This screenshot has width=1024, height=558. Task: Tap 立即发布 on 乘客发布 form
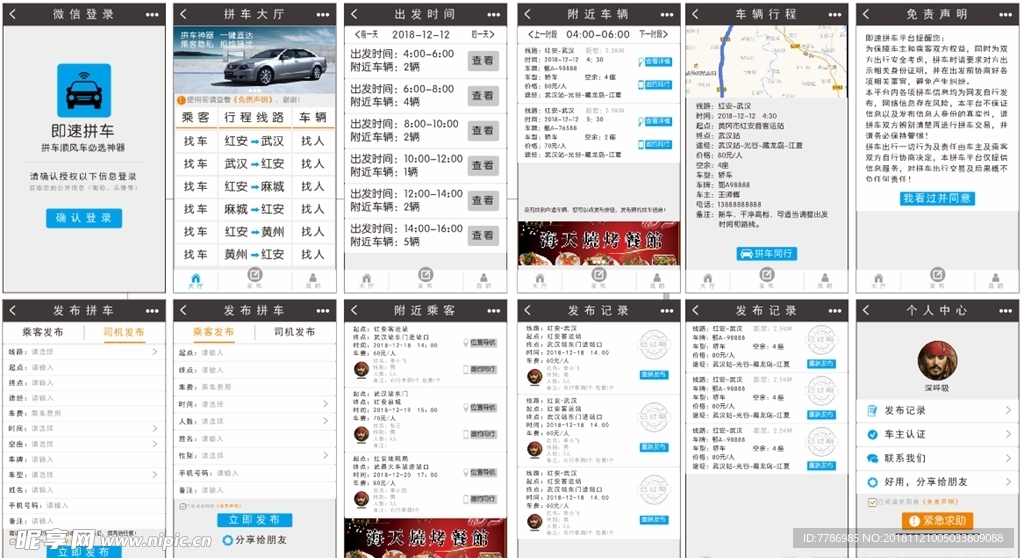pyautogui.click(x=255, y=519)
